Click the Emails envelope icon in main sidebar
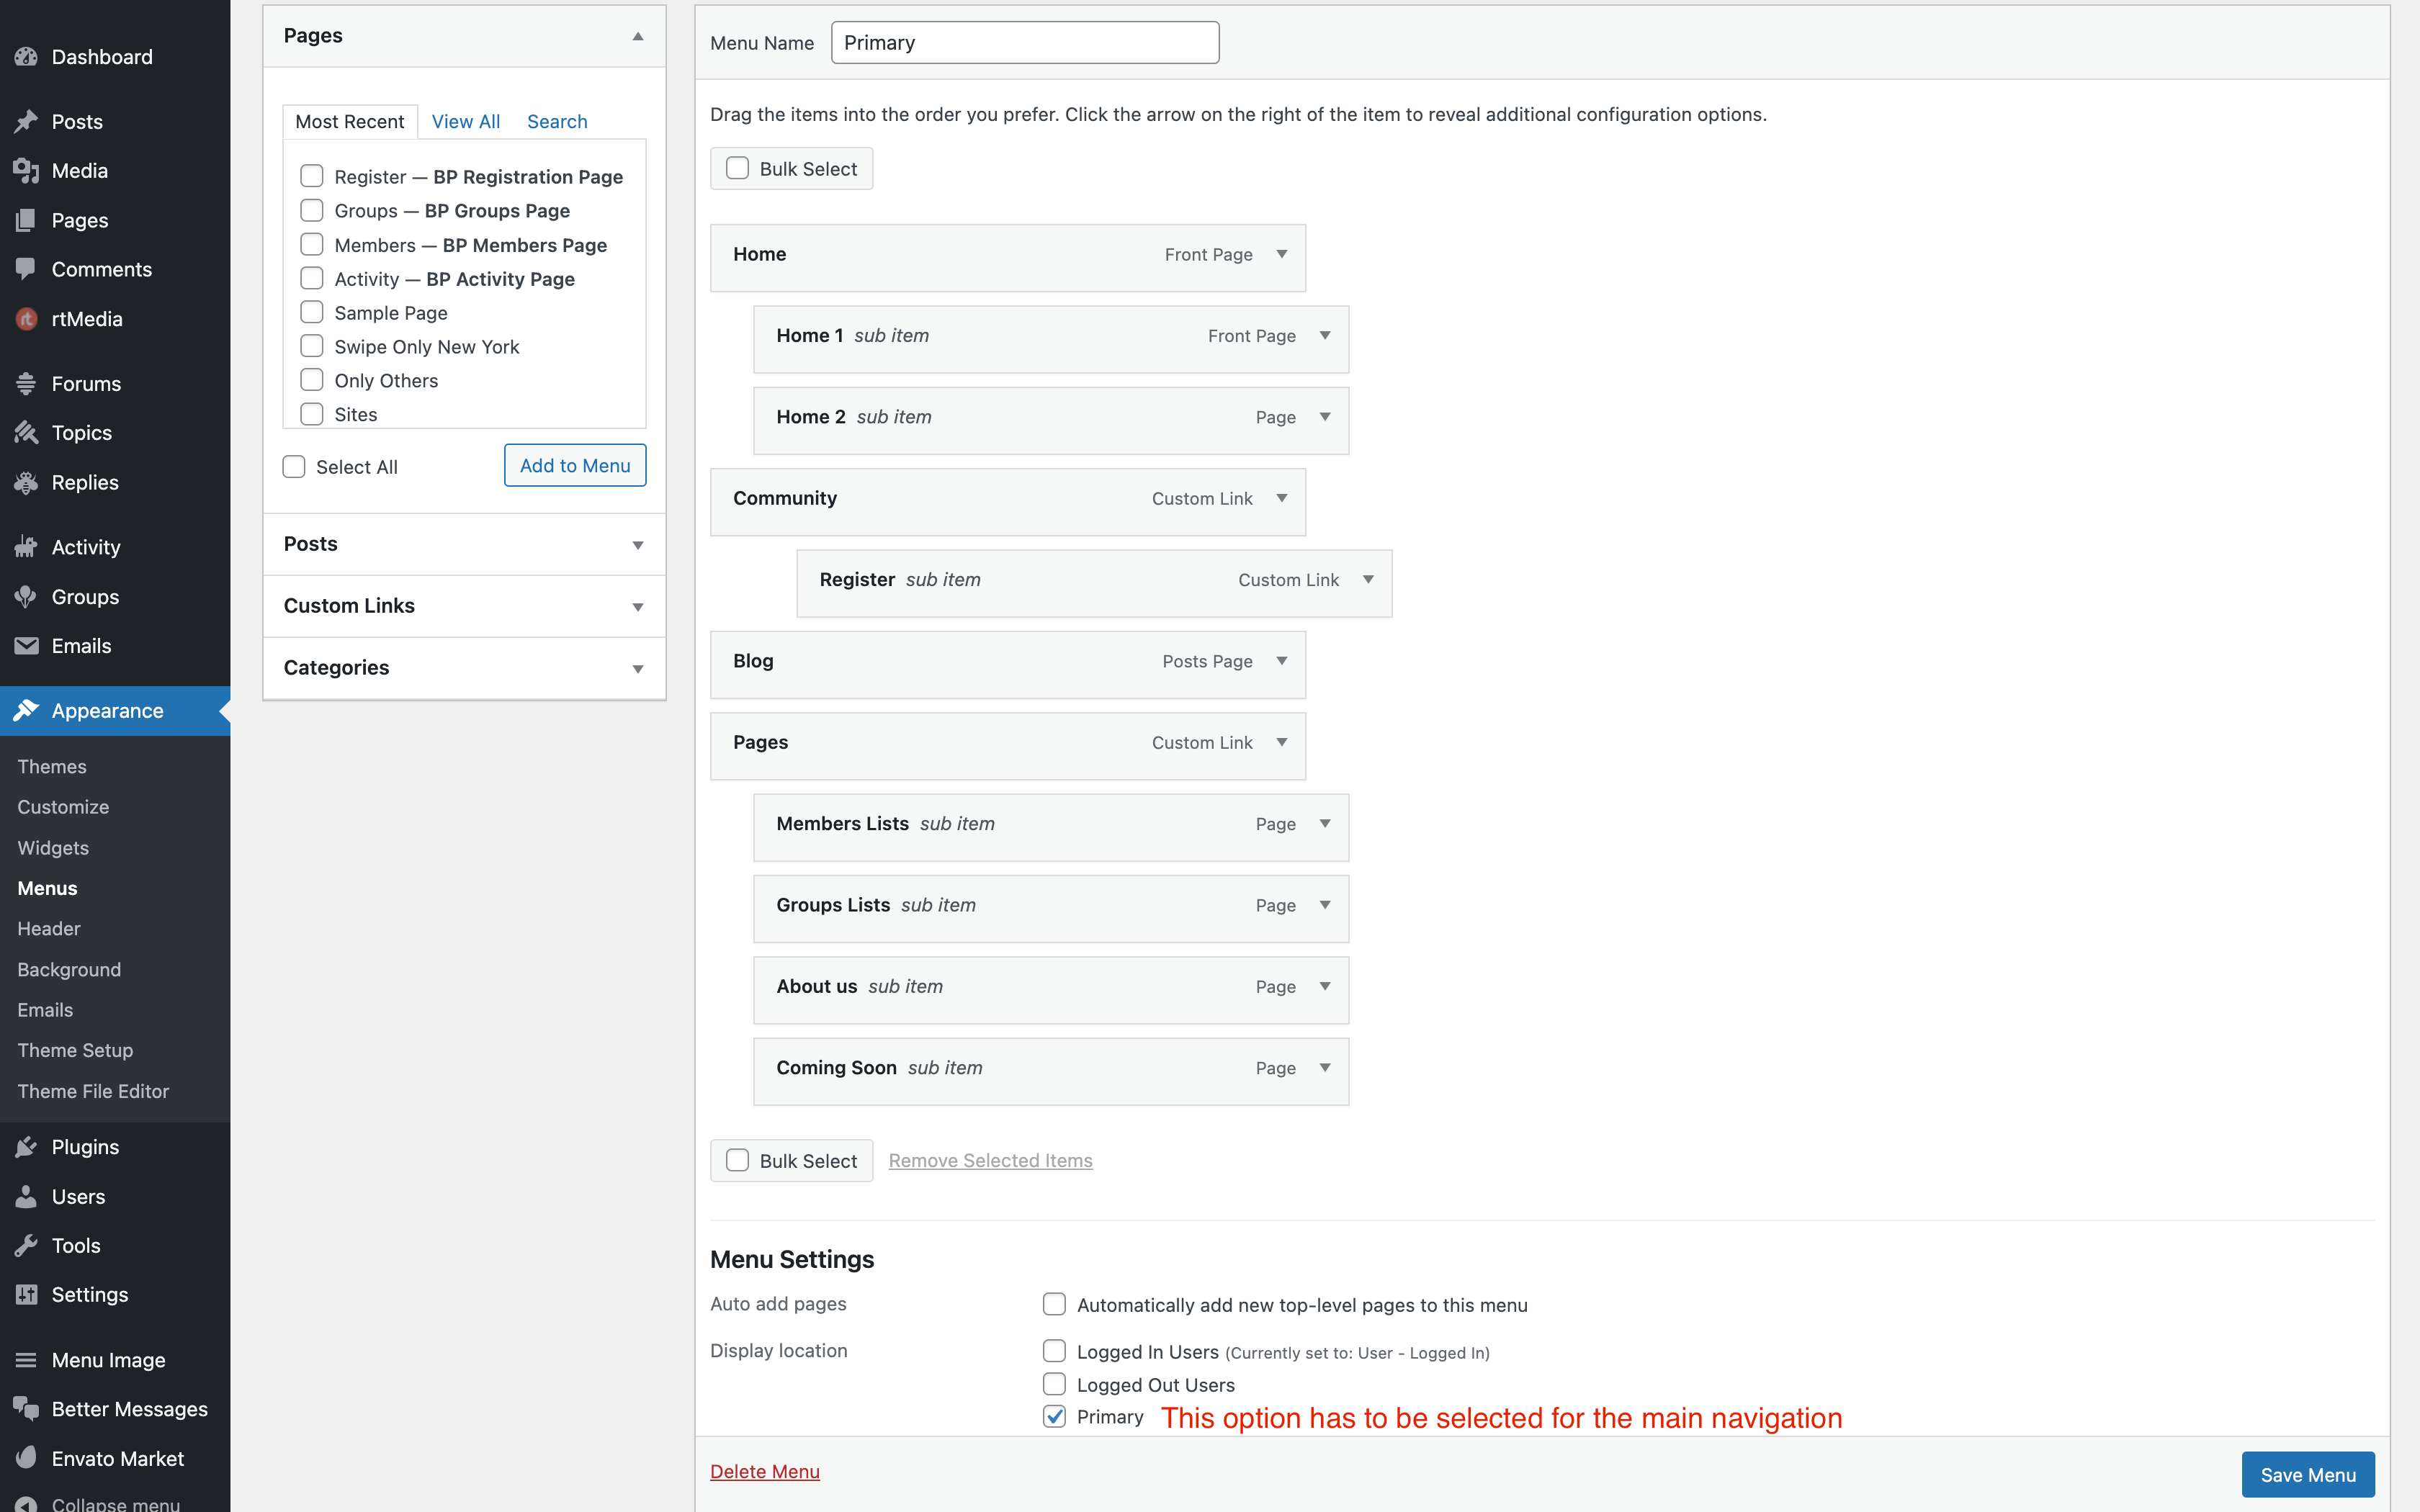This screenshot has height=1512, width=2420. [26, 646]
